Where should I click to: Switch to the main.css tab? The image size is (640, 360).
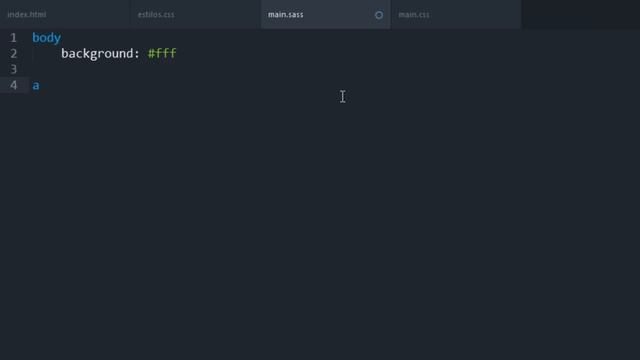coord(456,14)
